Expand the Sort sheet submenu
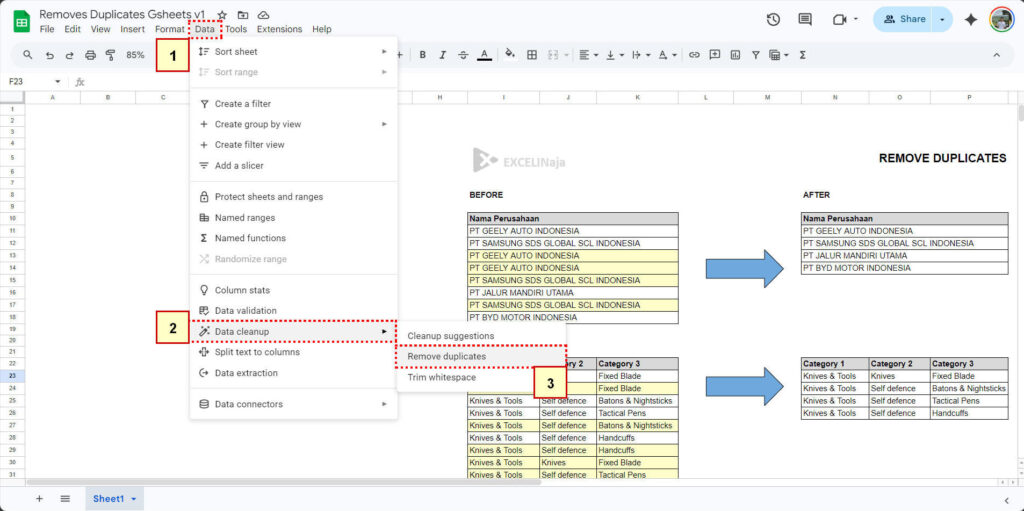The width and height of the screenshot is (1024, 511). pos(293,52)
